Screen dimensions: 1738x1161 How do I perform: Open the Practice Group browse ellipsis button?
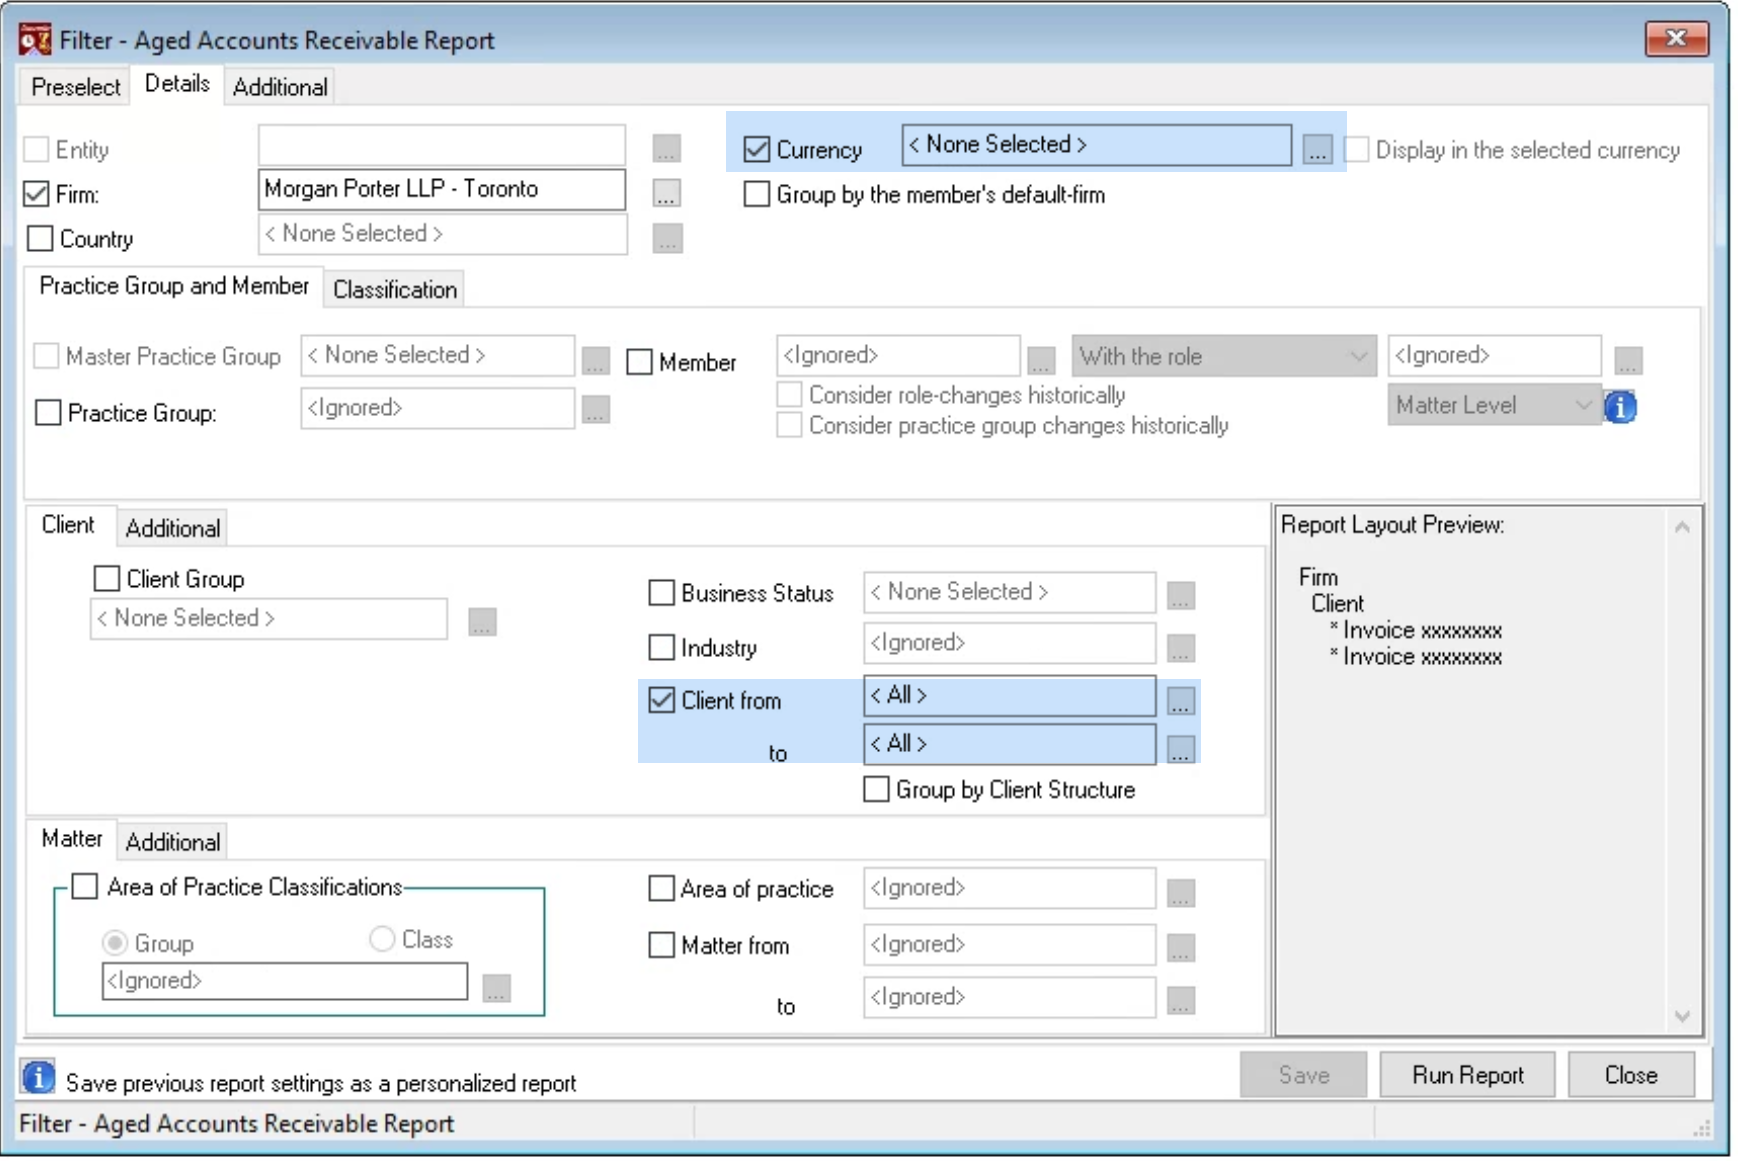click(x=596, y=409)
